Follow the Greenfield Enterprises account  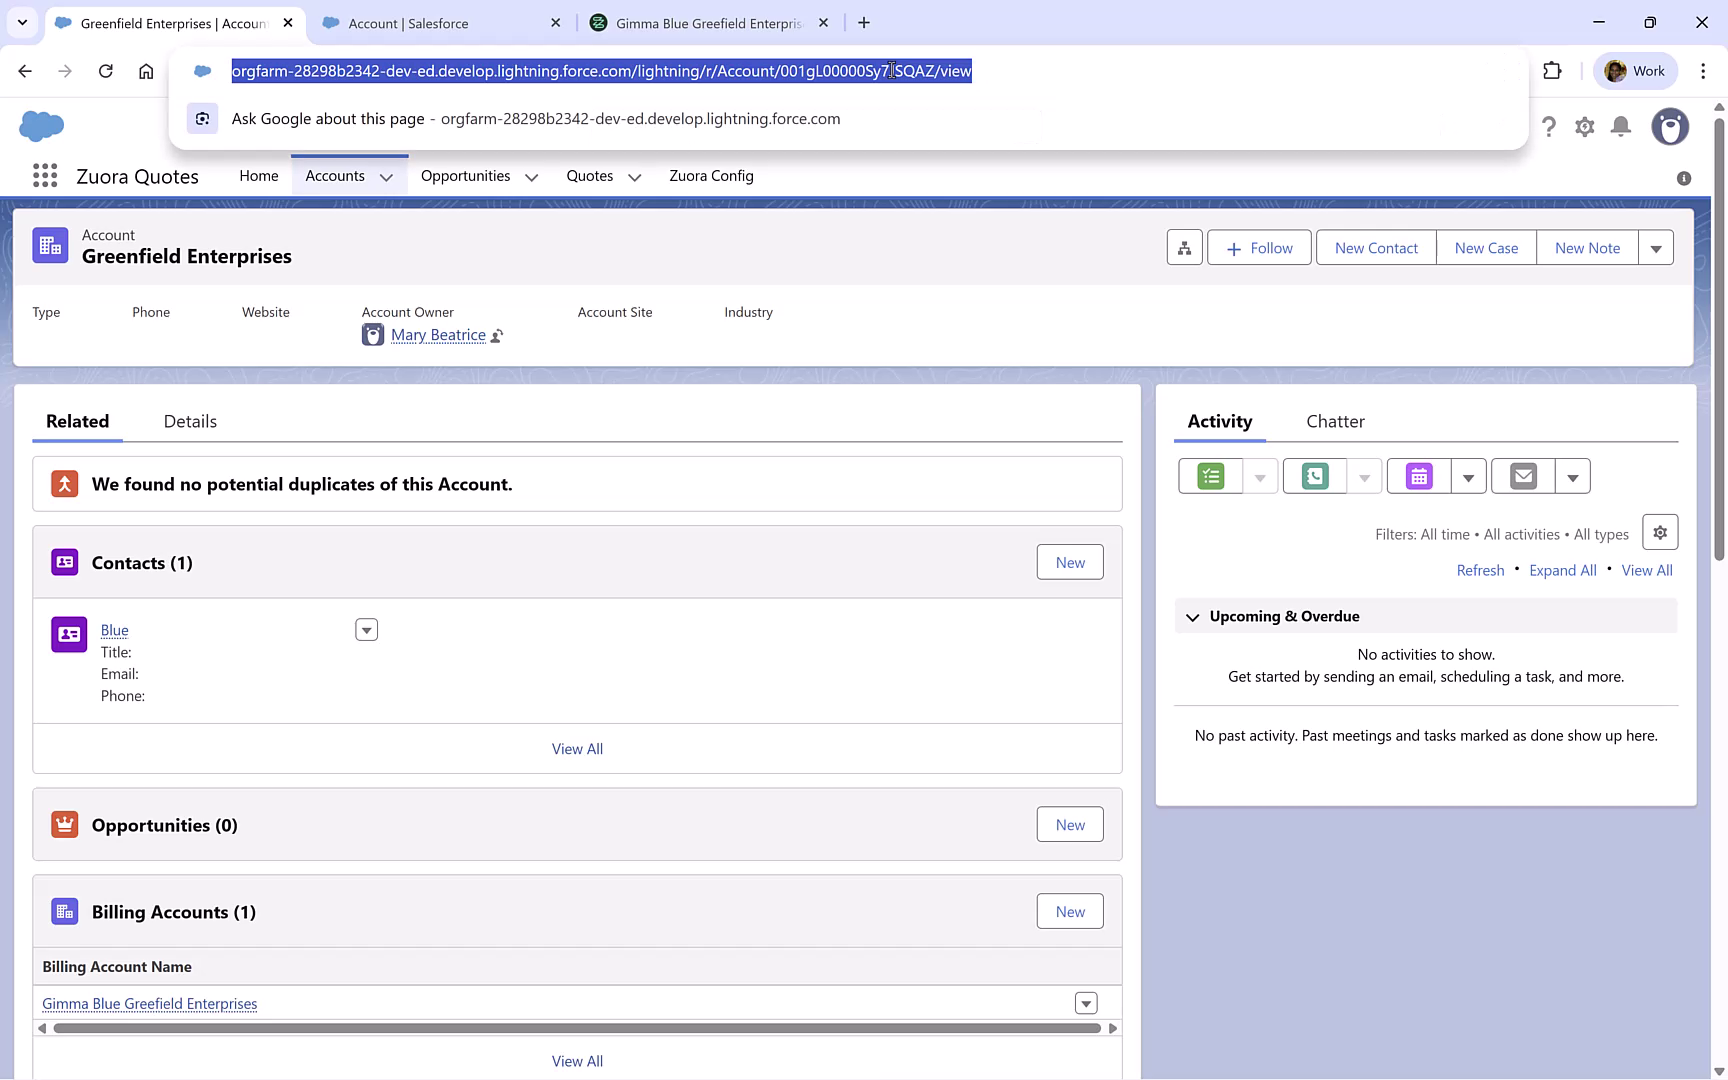(x=1258, y=247)
